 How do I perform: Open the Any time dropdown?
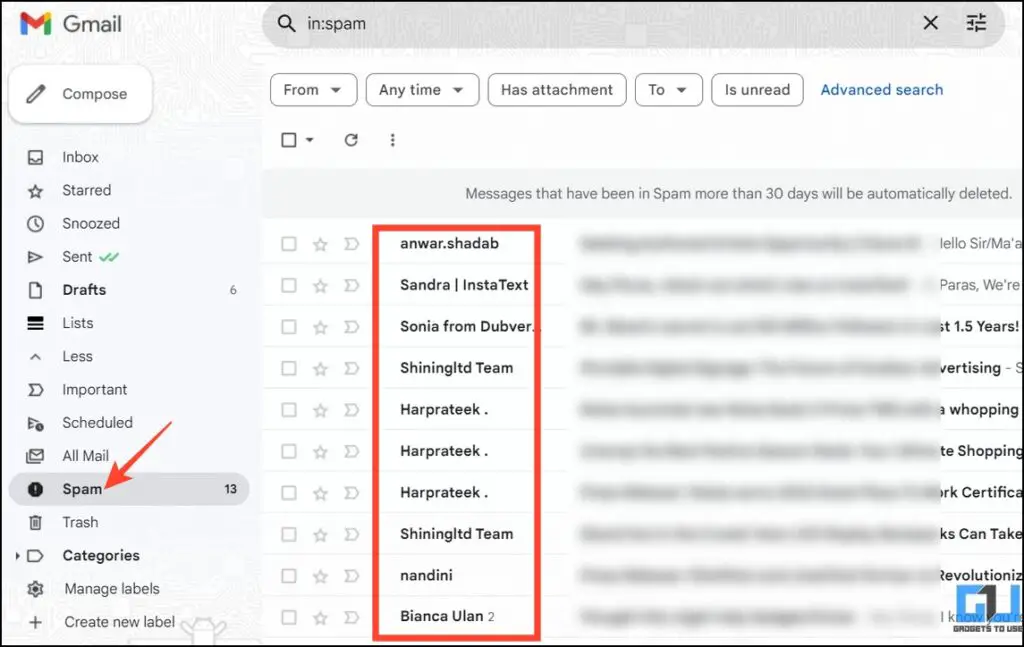coord(422,89)
